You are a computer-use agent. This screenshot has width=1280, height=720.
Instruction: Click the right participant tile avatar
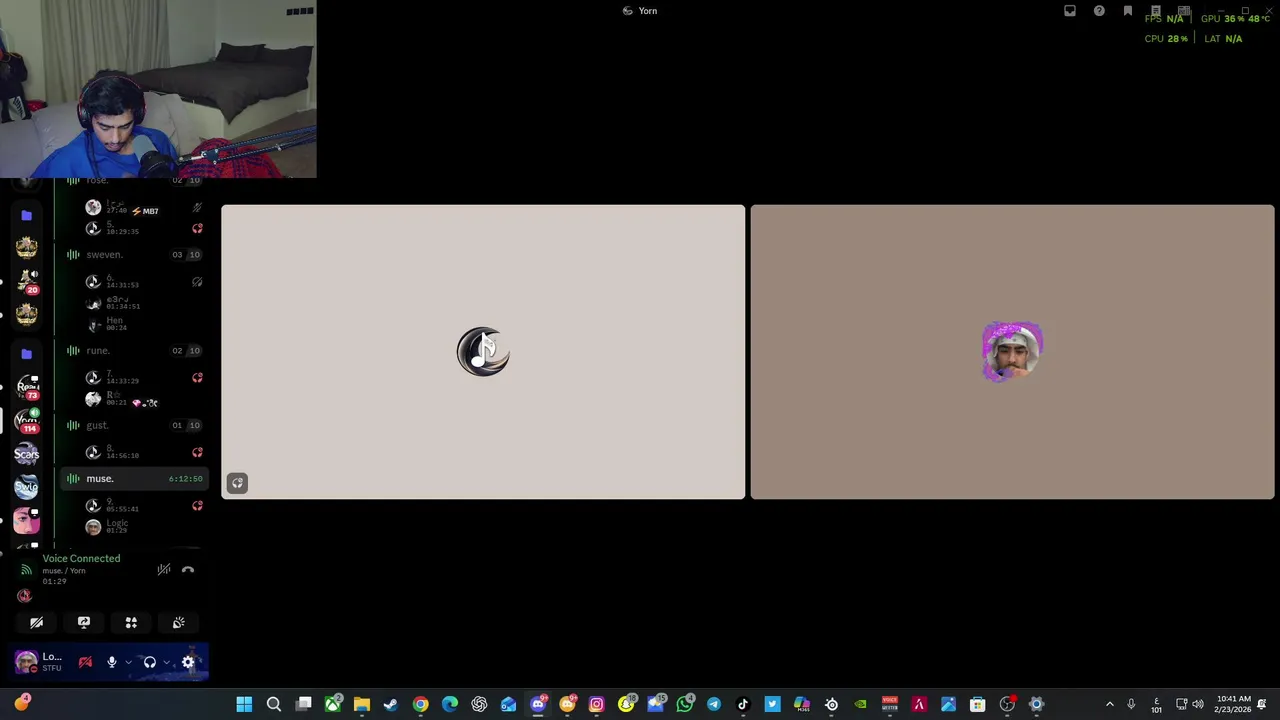[x=1012, y=352]
